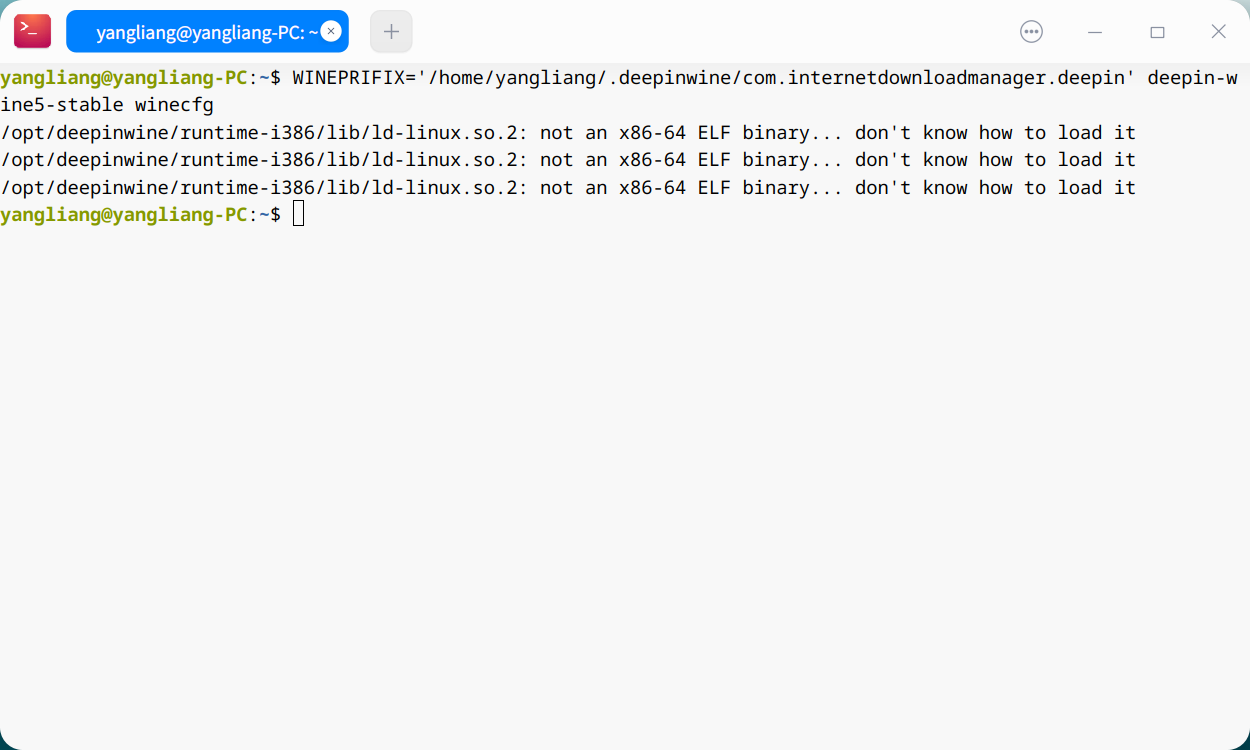The height and width of the screenshot is (750, 1250).
Task: Click the deepin-w text ending the first line
Action: tap(1193, 78)
